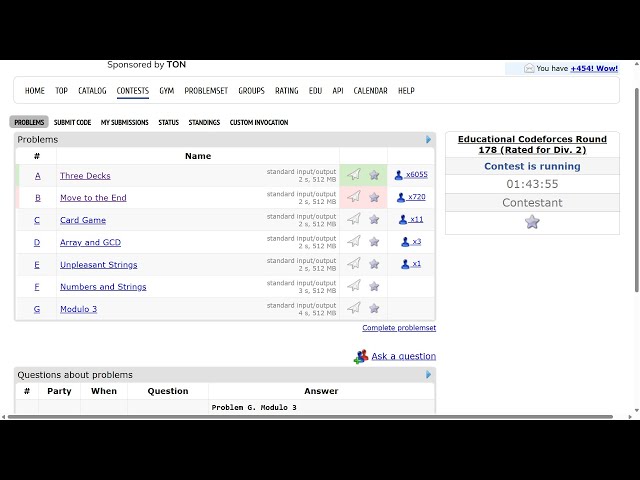This screenshot has width=640, height=480.
Task: Switch to the SUBMIT CODE tab
Action: click(72, 122)
